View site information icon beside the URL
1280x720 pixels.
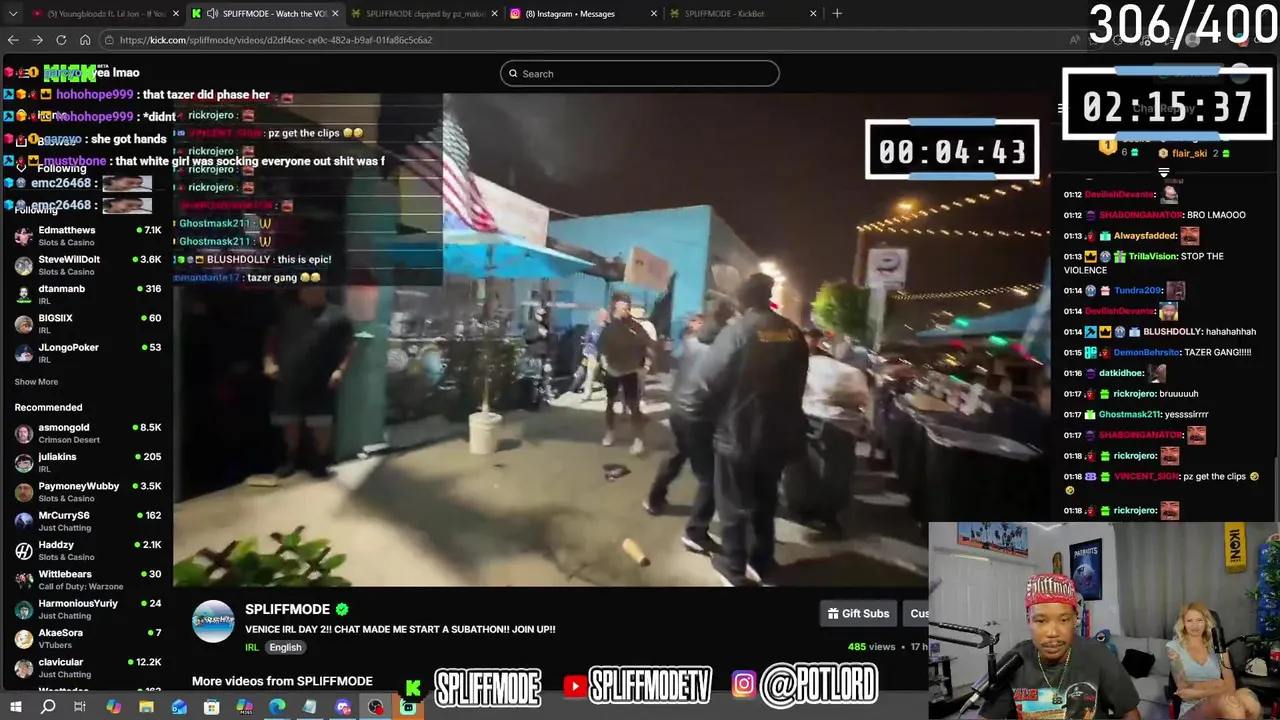click(108, 40)
